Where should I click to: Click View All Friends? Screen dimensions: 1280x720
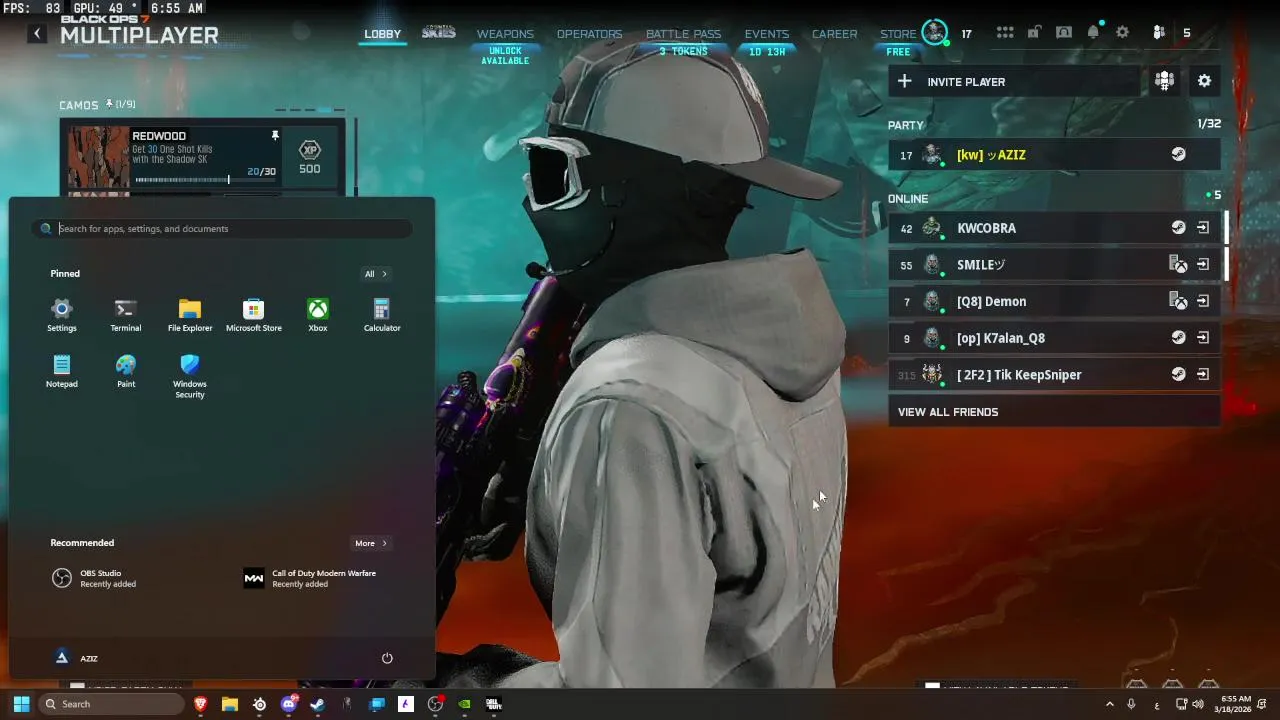tap(1054, 412)
